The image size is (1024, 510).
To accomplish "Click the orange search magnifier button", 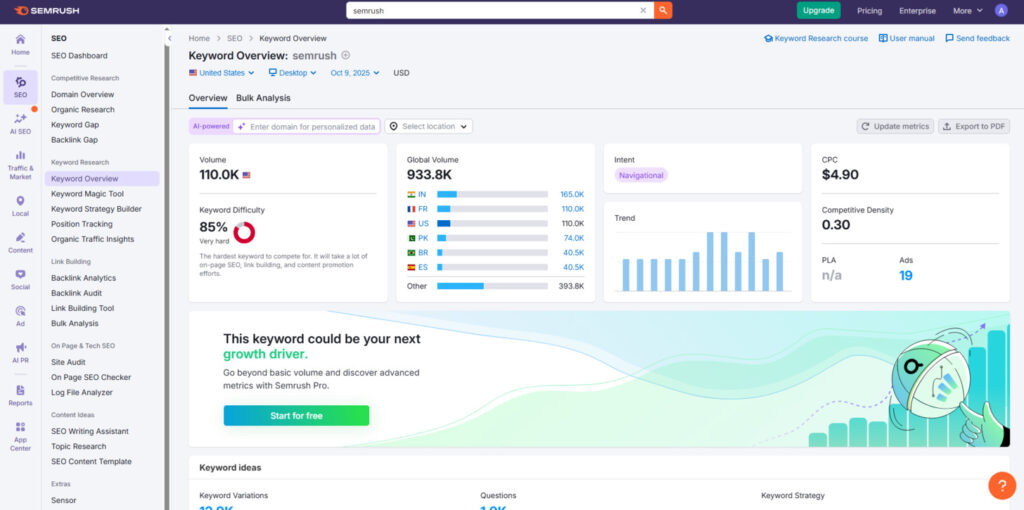I will tap(662, 10).
